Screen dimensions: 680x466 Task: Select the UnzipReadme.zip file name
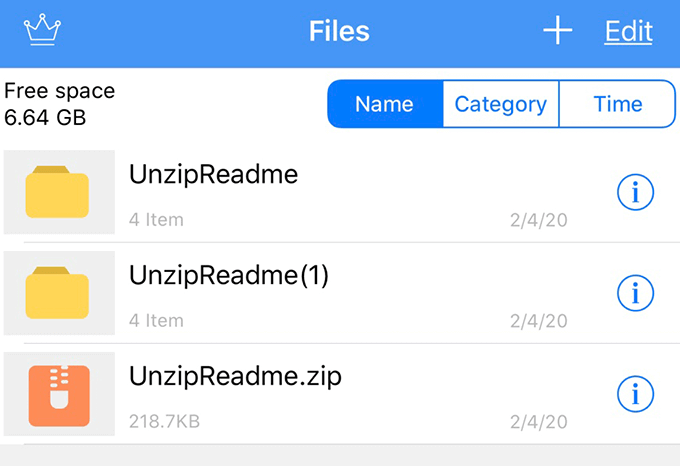coord(236,377)
